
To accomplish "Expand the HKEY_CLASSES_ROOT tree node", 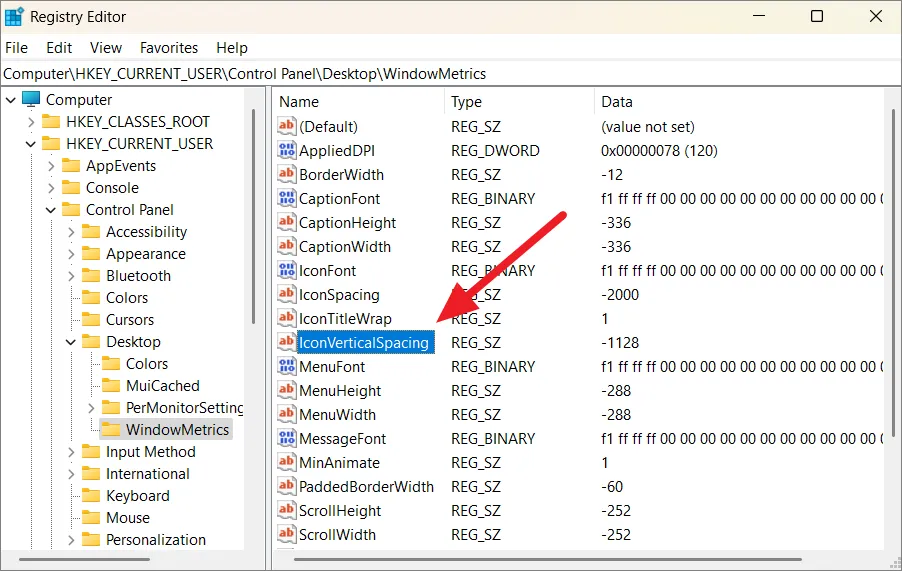I will pos(31,122).
